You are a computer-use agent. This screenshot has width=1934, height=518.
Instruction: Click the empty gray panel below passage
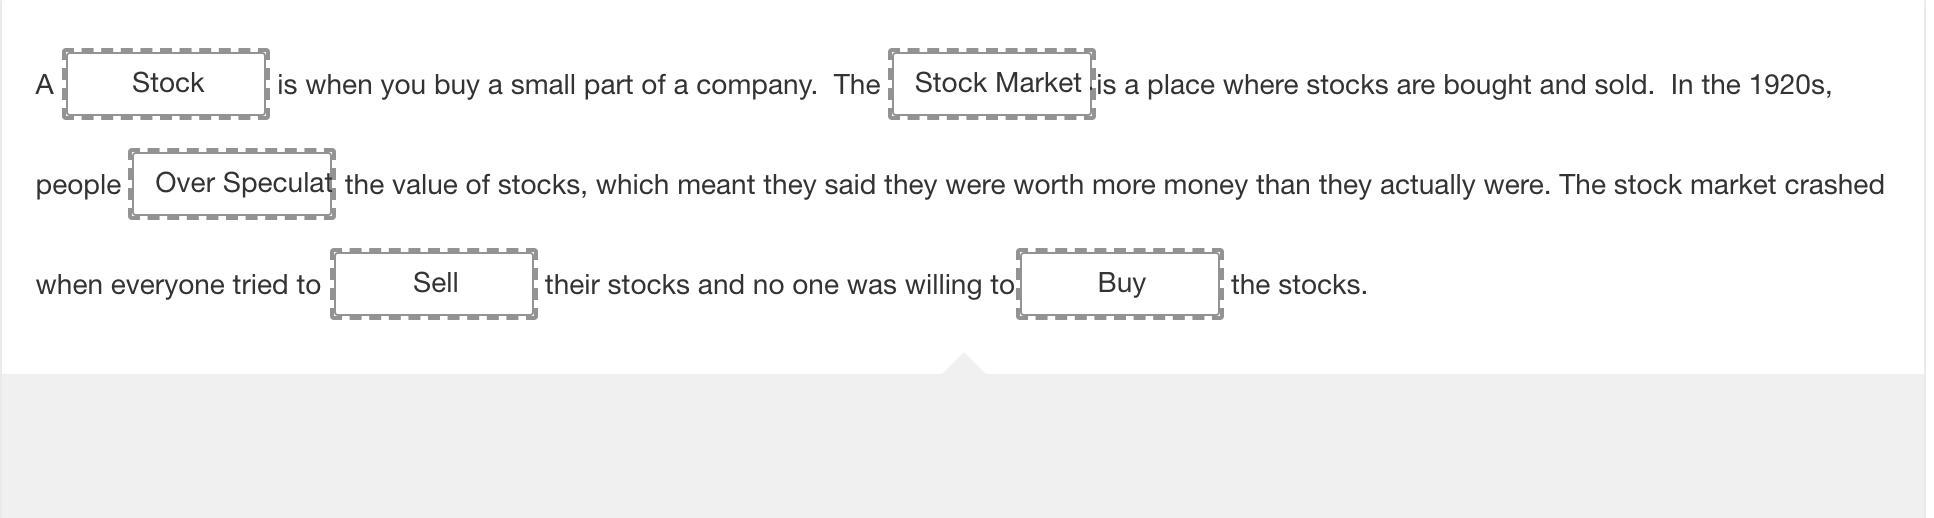pos(963,446)
